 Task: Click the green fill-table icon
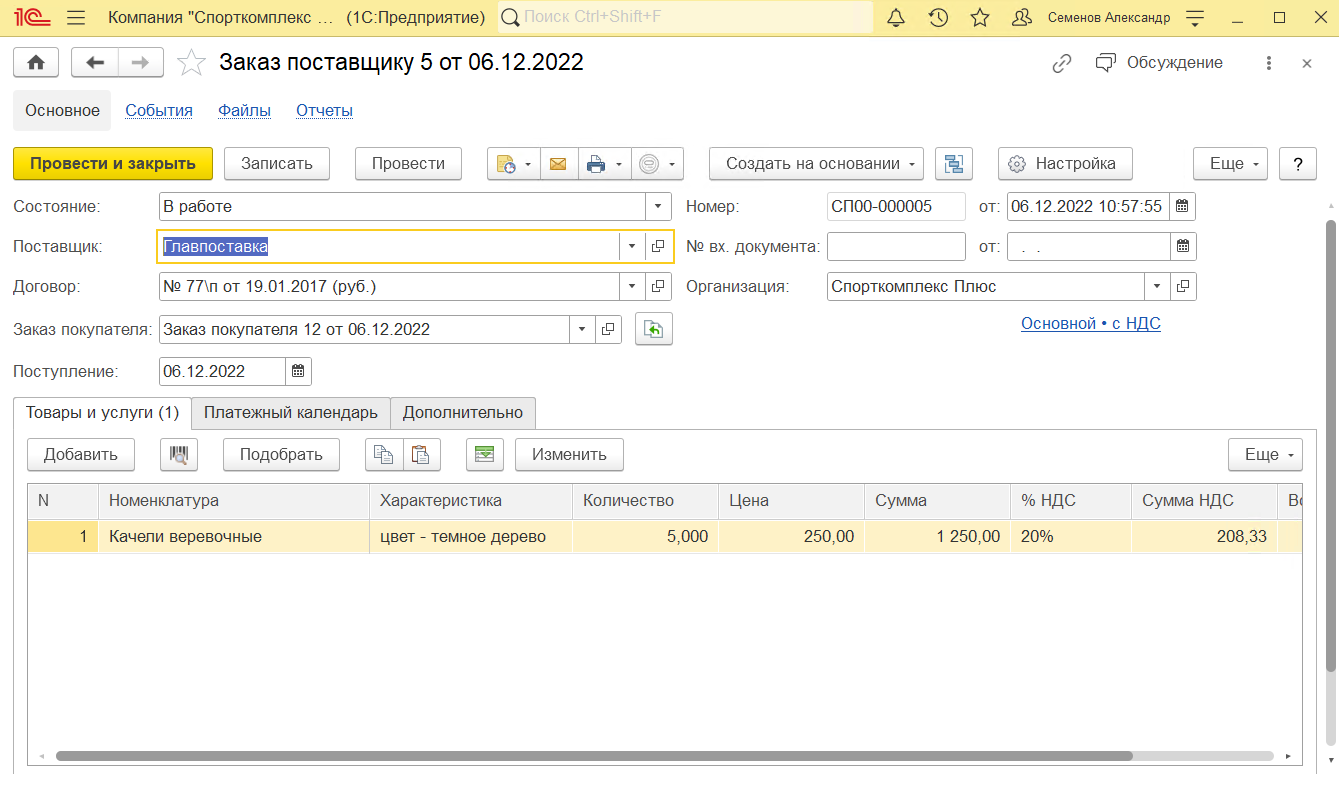coord(485,454)
